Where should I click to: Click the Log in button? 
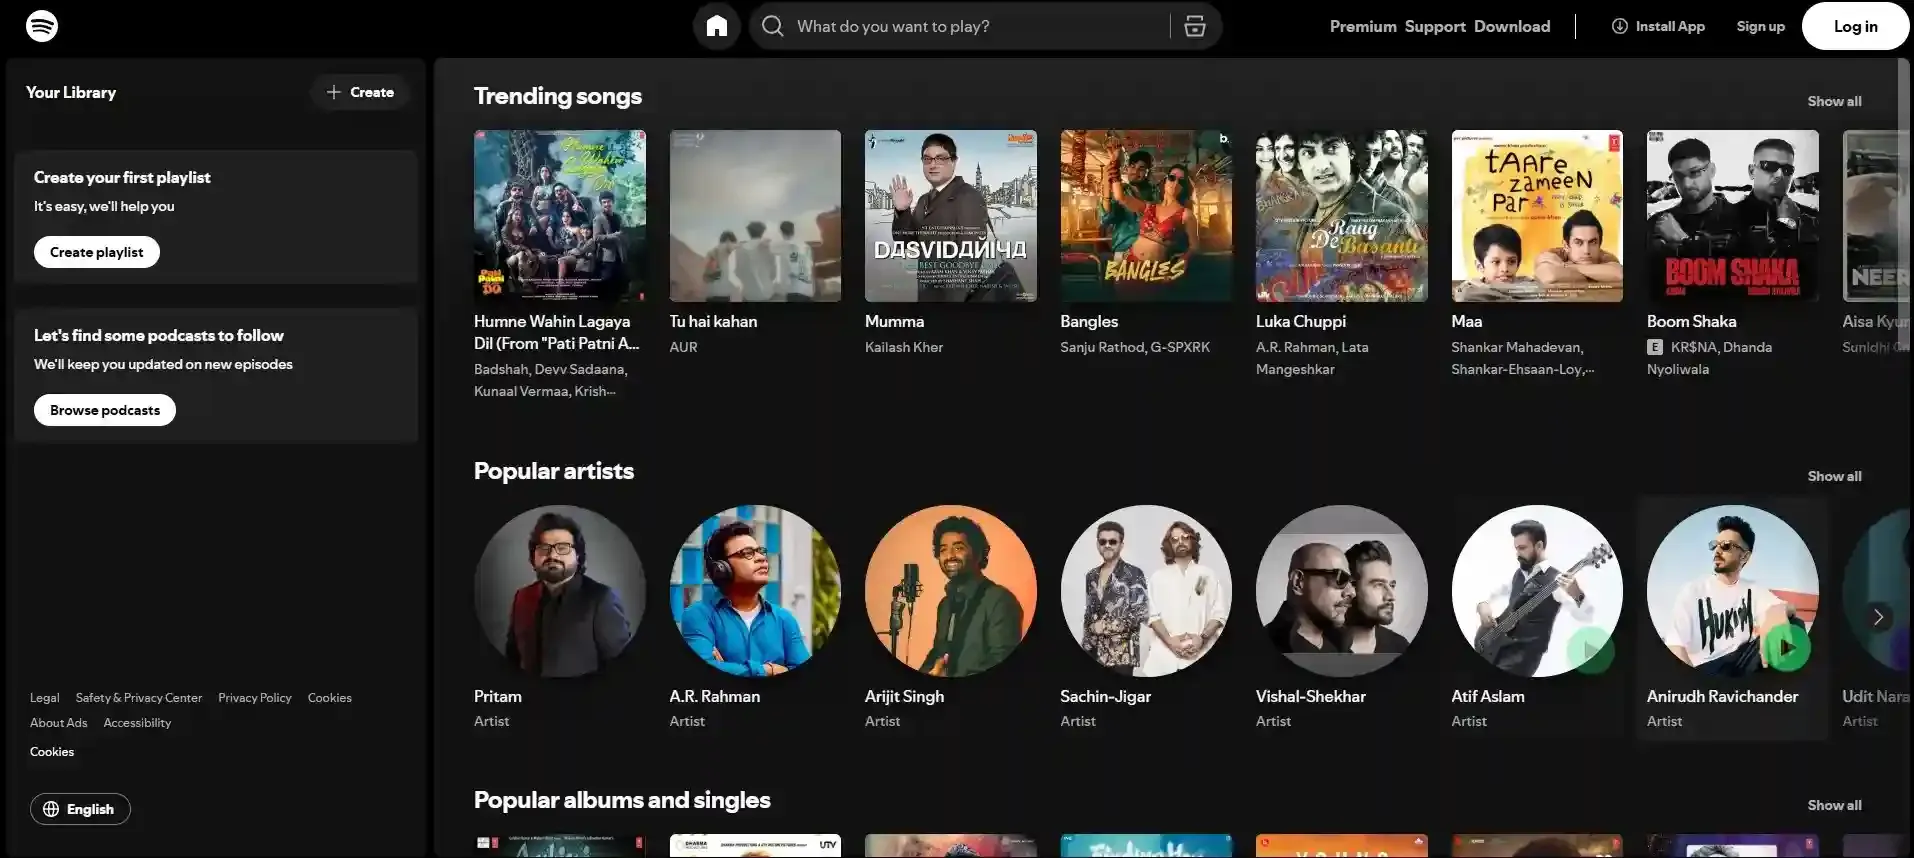(1855, 26)
